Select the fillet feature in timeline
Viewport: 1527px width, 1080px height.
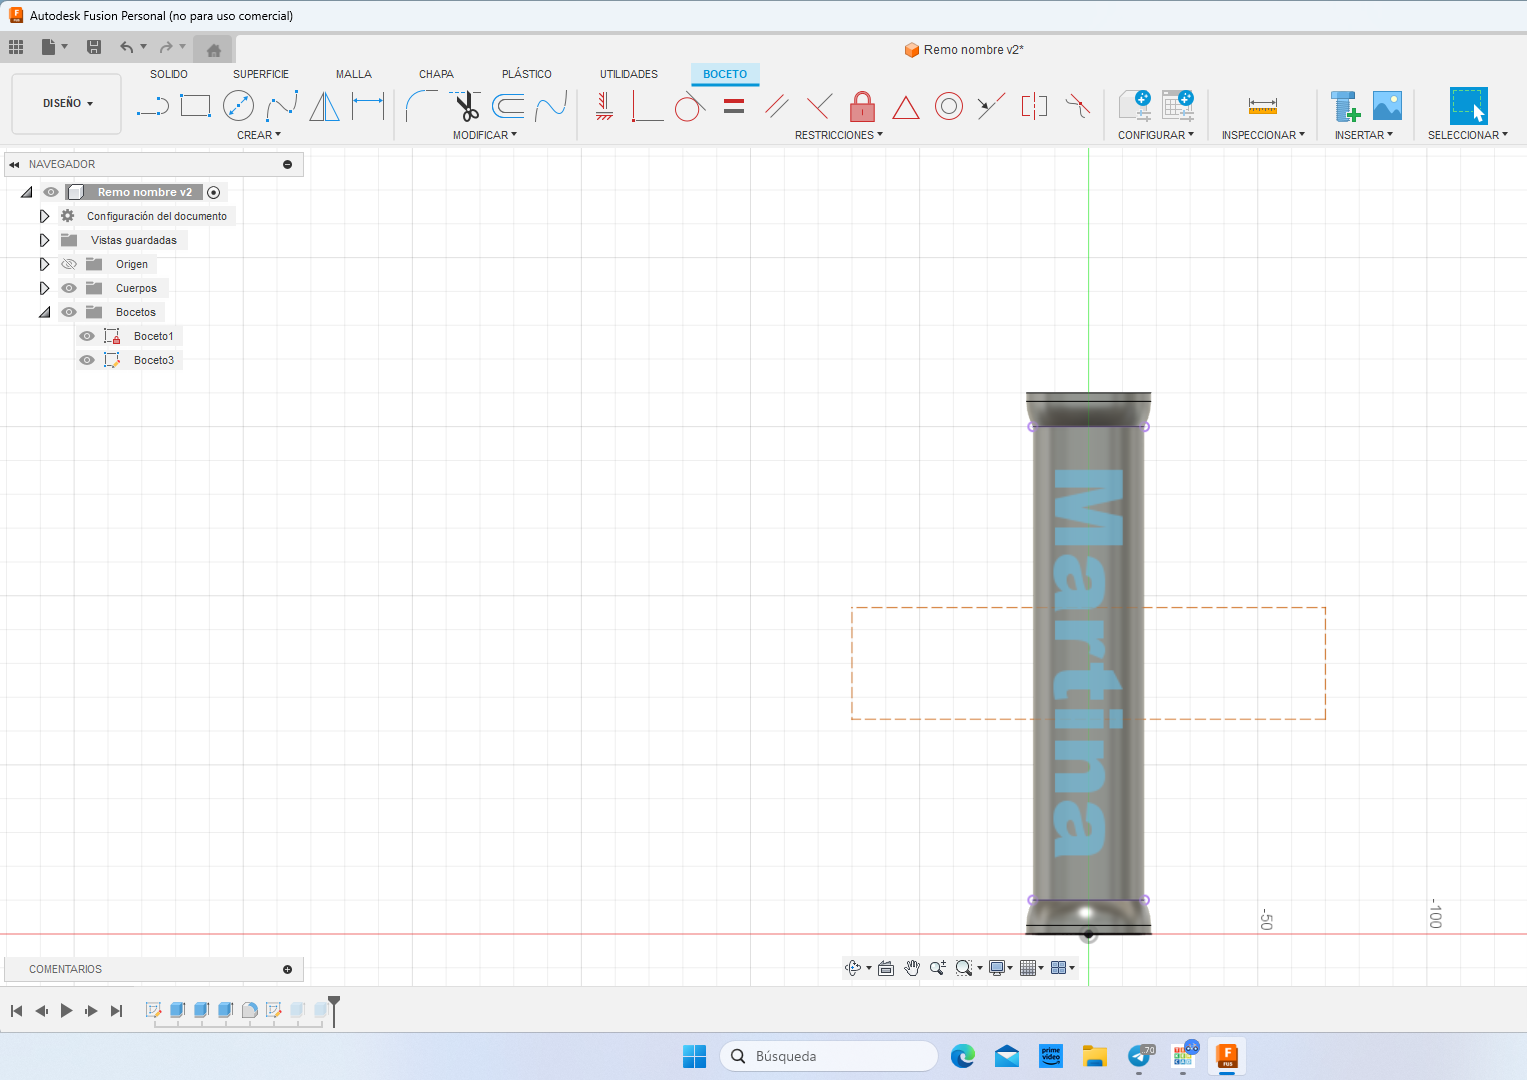(250, 1010)
